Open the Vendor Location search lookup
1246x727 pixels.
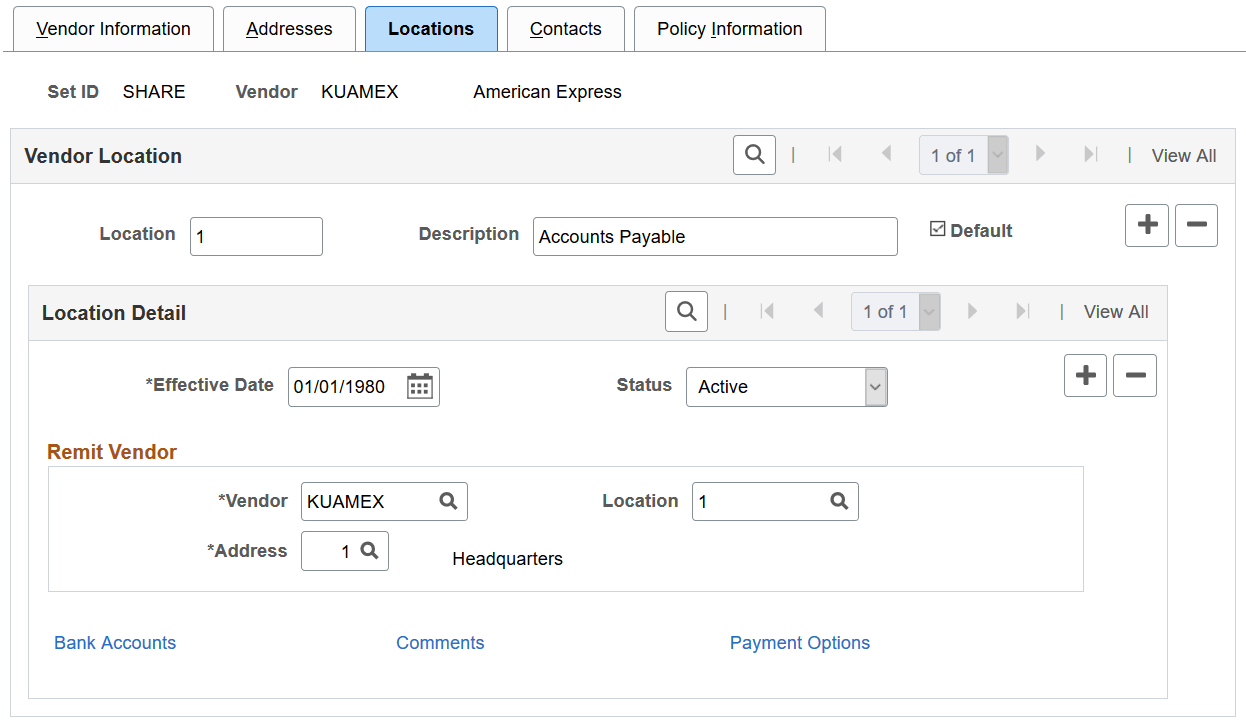coord(754,155)
